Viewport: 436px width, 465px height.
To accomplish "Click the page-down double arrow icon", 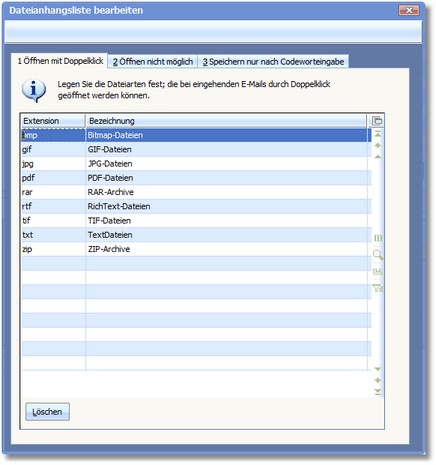I will coord(378,380).
